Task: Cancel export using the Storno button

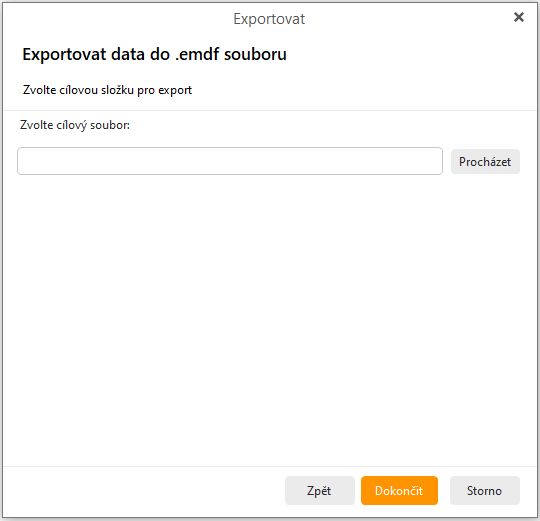Action: click(x=485, y=490)
